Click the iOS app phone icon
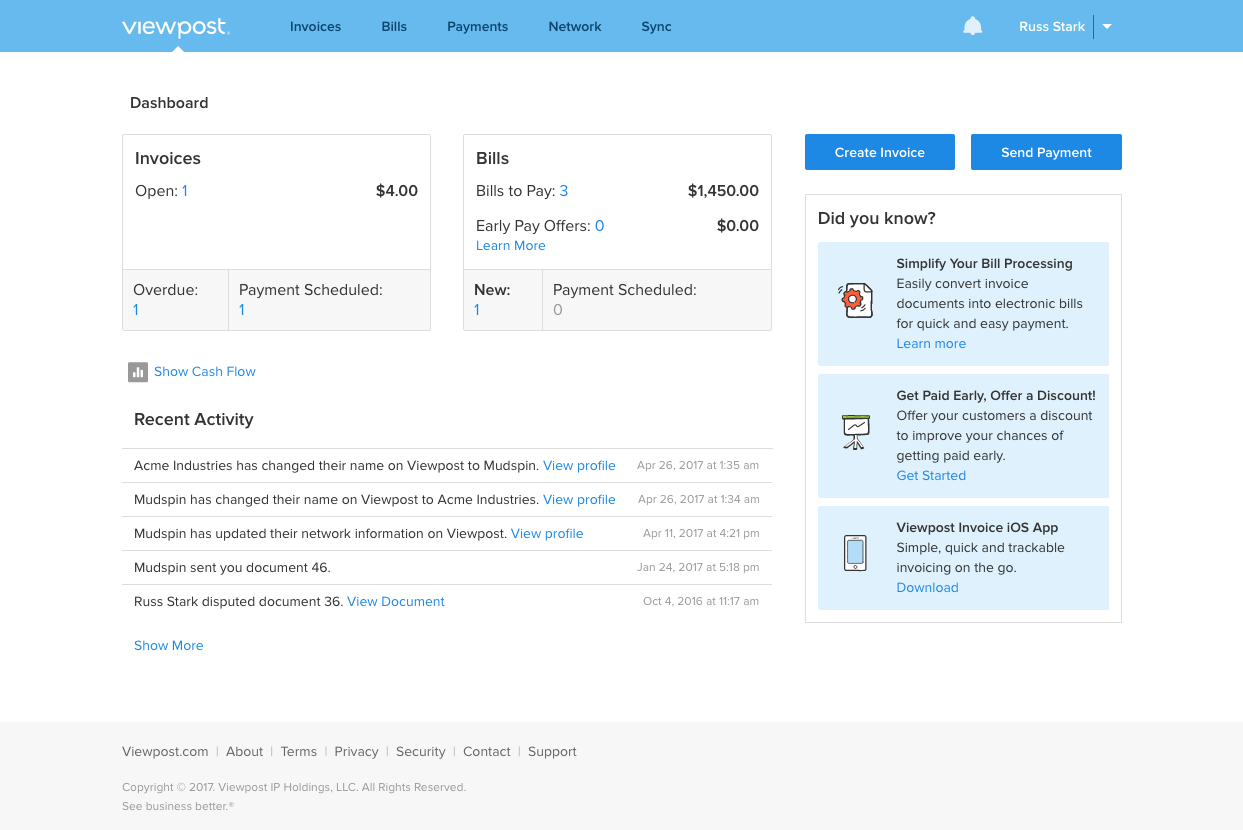This screenshot has height=830, width=1243. pyautogui.click(x=855, y=553)
